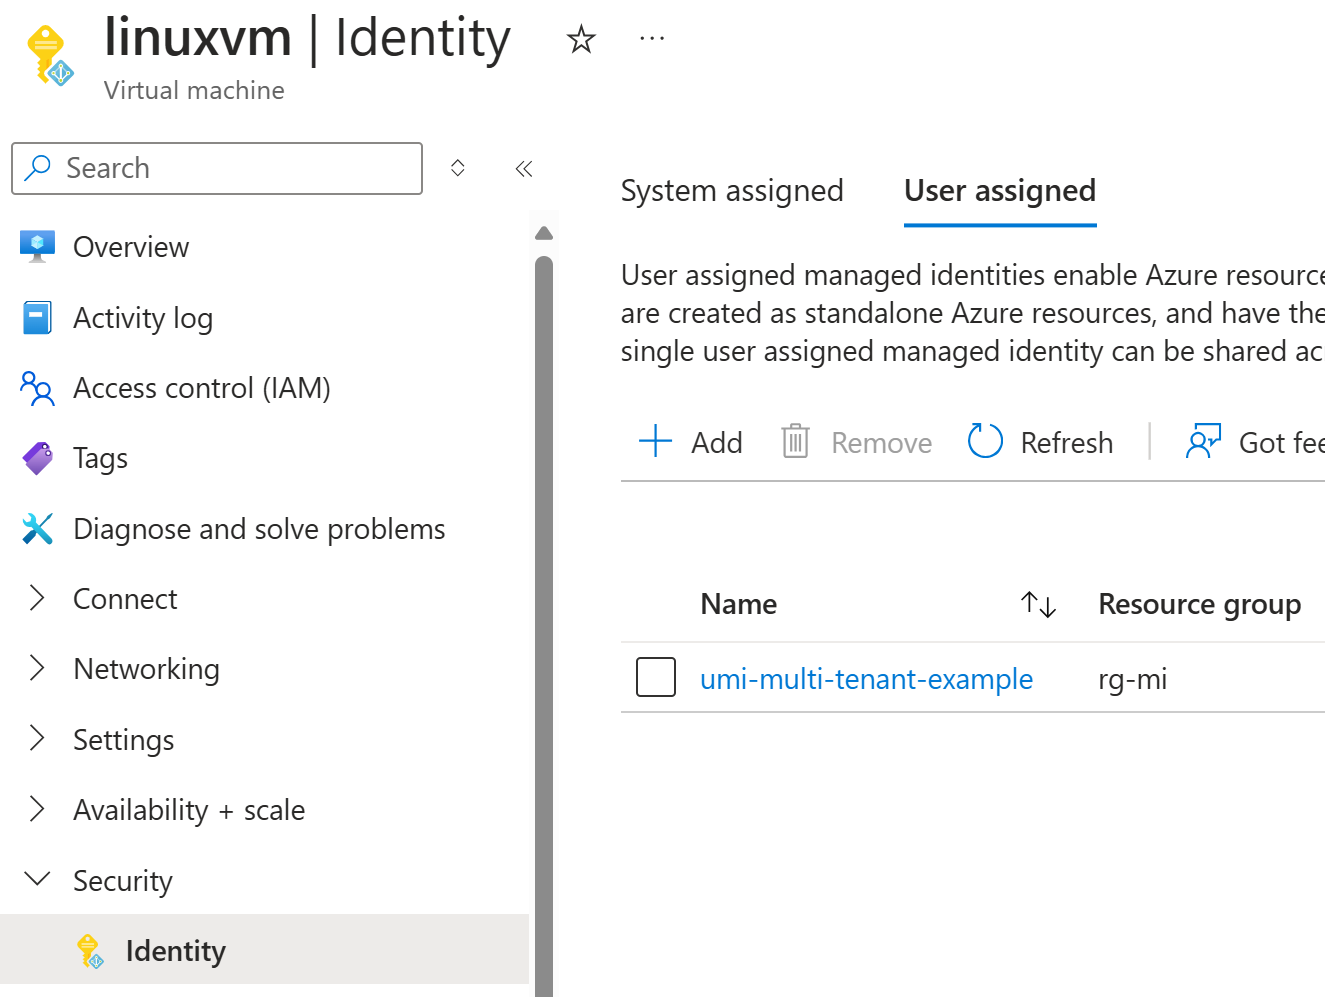The width and height of the screenshot is (1325, 997).
Task: Select the umi-multi-tenant-example checkbox
Action: click(x=656, y=677)
